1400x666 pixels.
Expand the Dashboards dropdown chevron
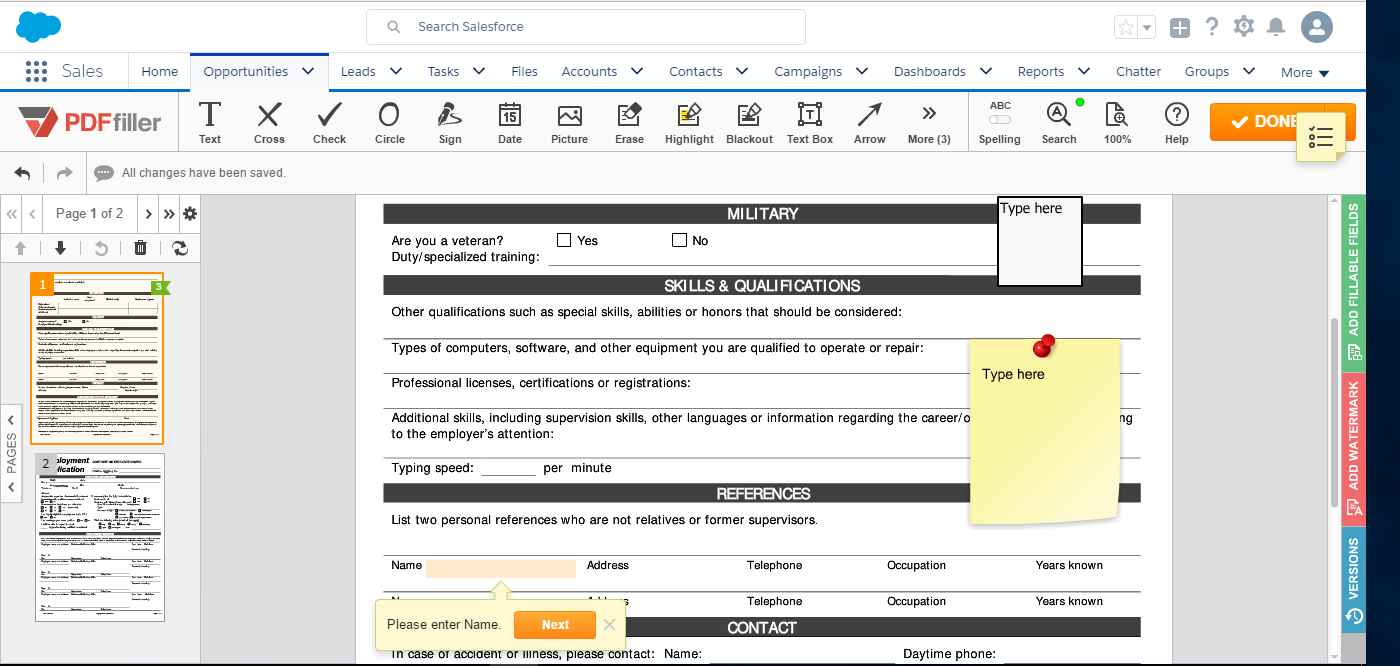pyautogui.click(x=986, y=71)
